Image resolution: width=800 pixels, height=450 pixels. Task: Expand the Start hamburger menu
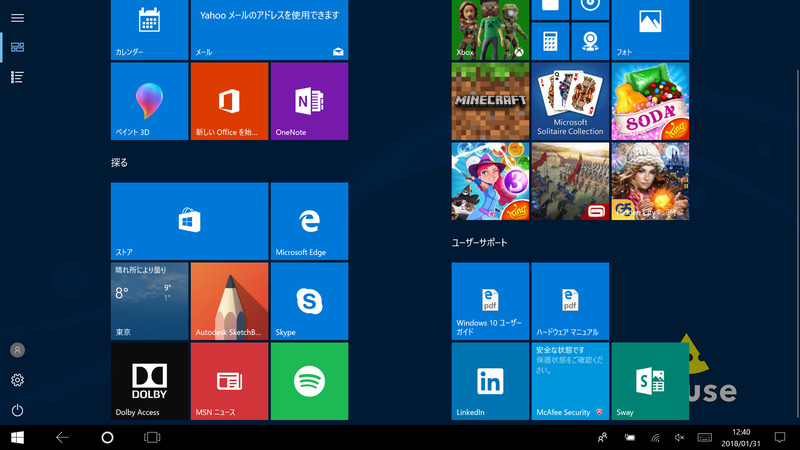(17, 18)
